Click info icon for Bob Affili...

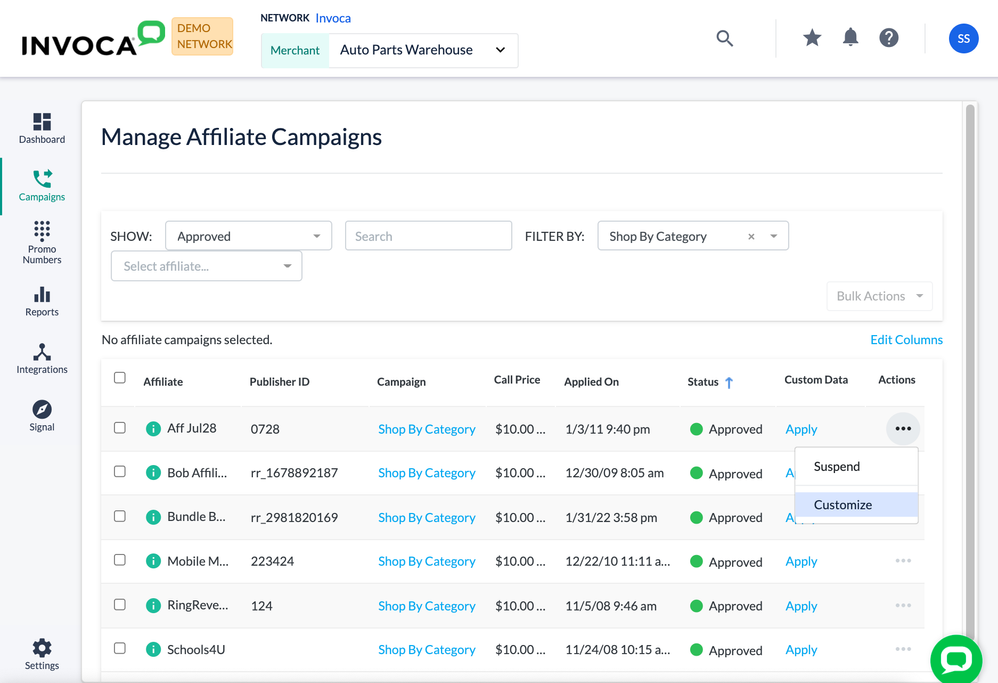(153, 472)
